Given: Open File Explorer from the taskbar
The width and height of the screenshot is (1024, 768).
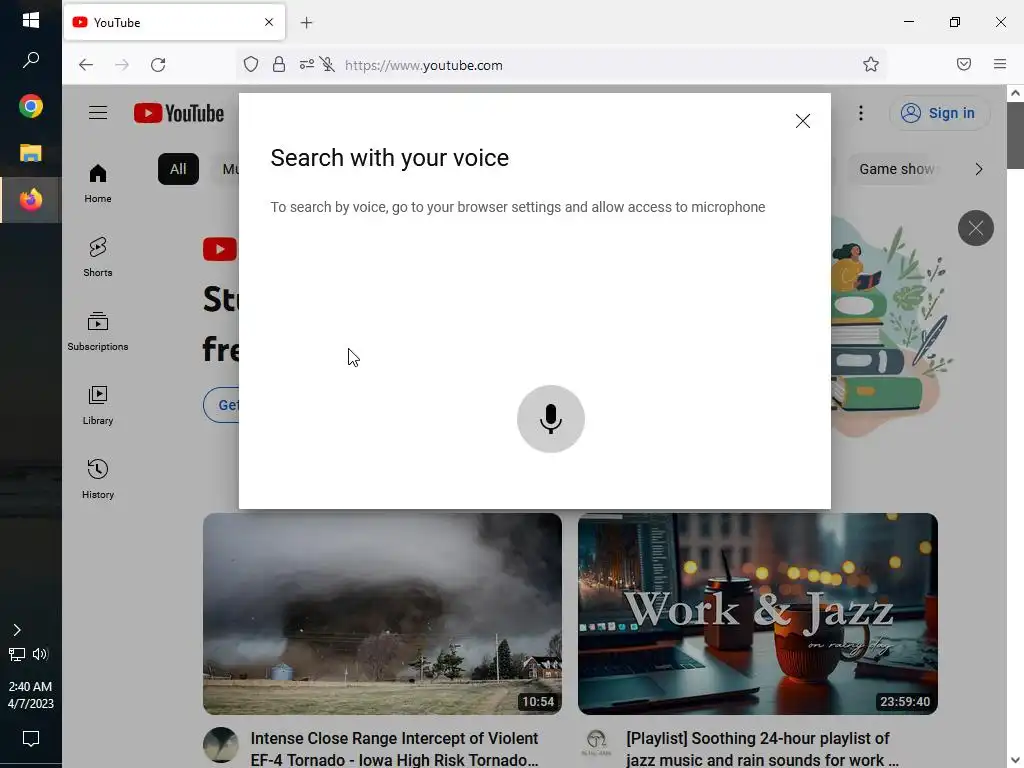Looking at the screenshot, I should coord(31,153).
